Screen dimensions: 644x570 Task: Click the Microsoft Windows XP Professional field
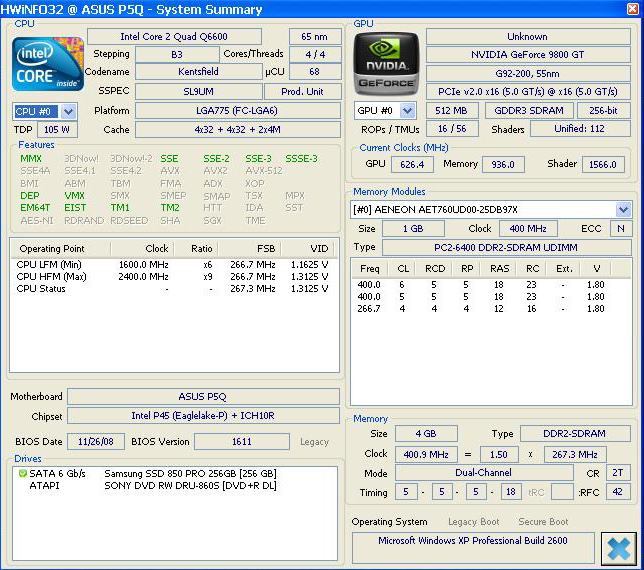coord(473,548)
